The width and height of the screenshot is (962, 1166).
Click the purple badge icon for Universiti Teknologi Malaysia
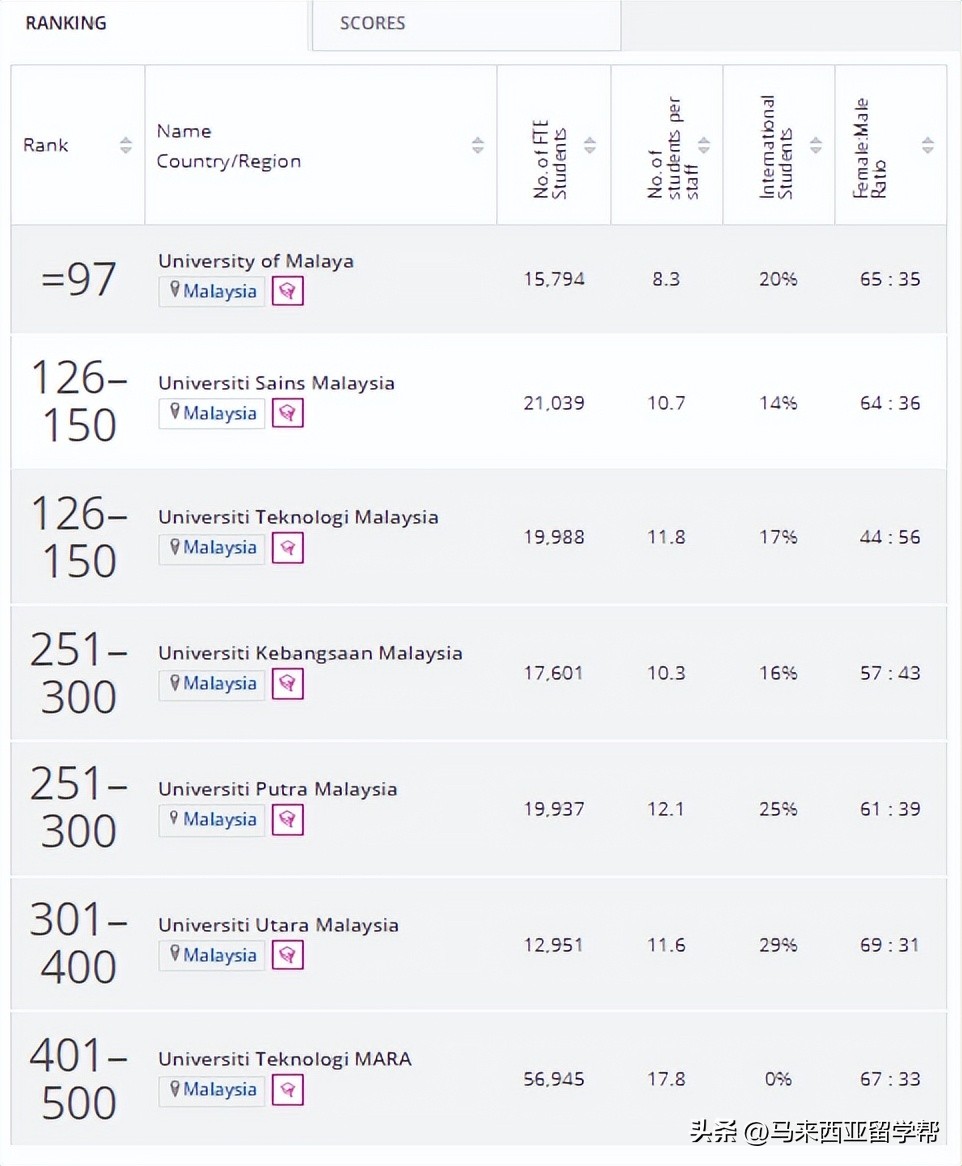coord(288,548)
